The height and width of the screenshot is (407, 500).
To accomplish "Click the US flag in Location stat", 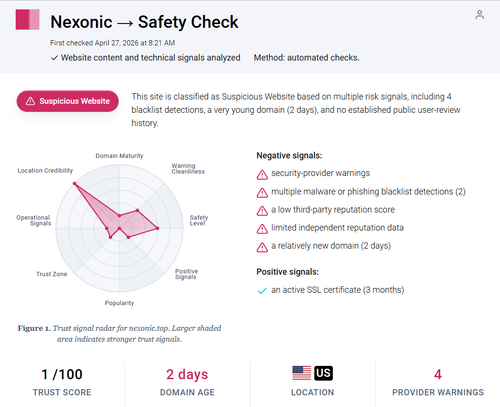I will coord(302,373).
